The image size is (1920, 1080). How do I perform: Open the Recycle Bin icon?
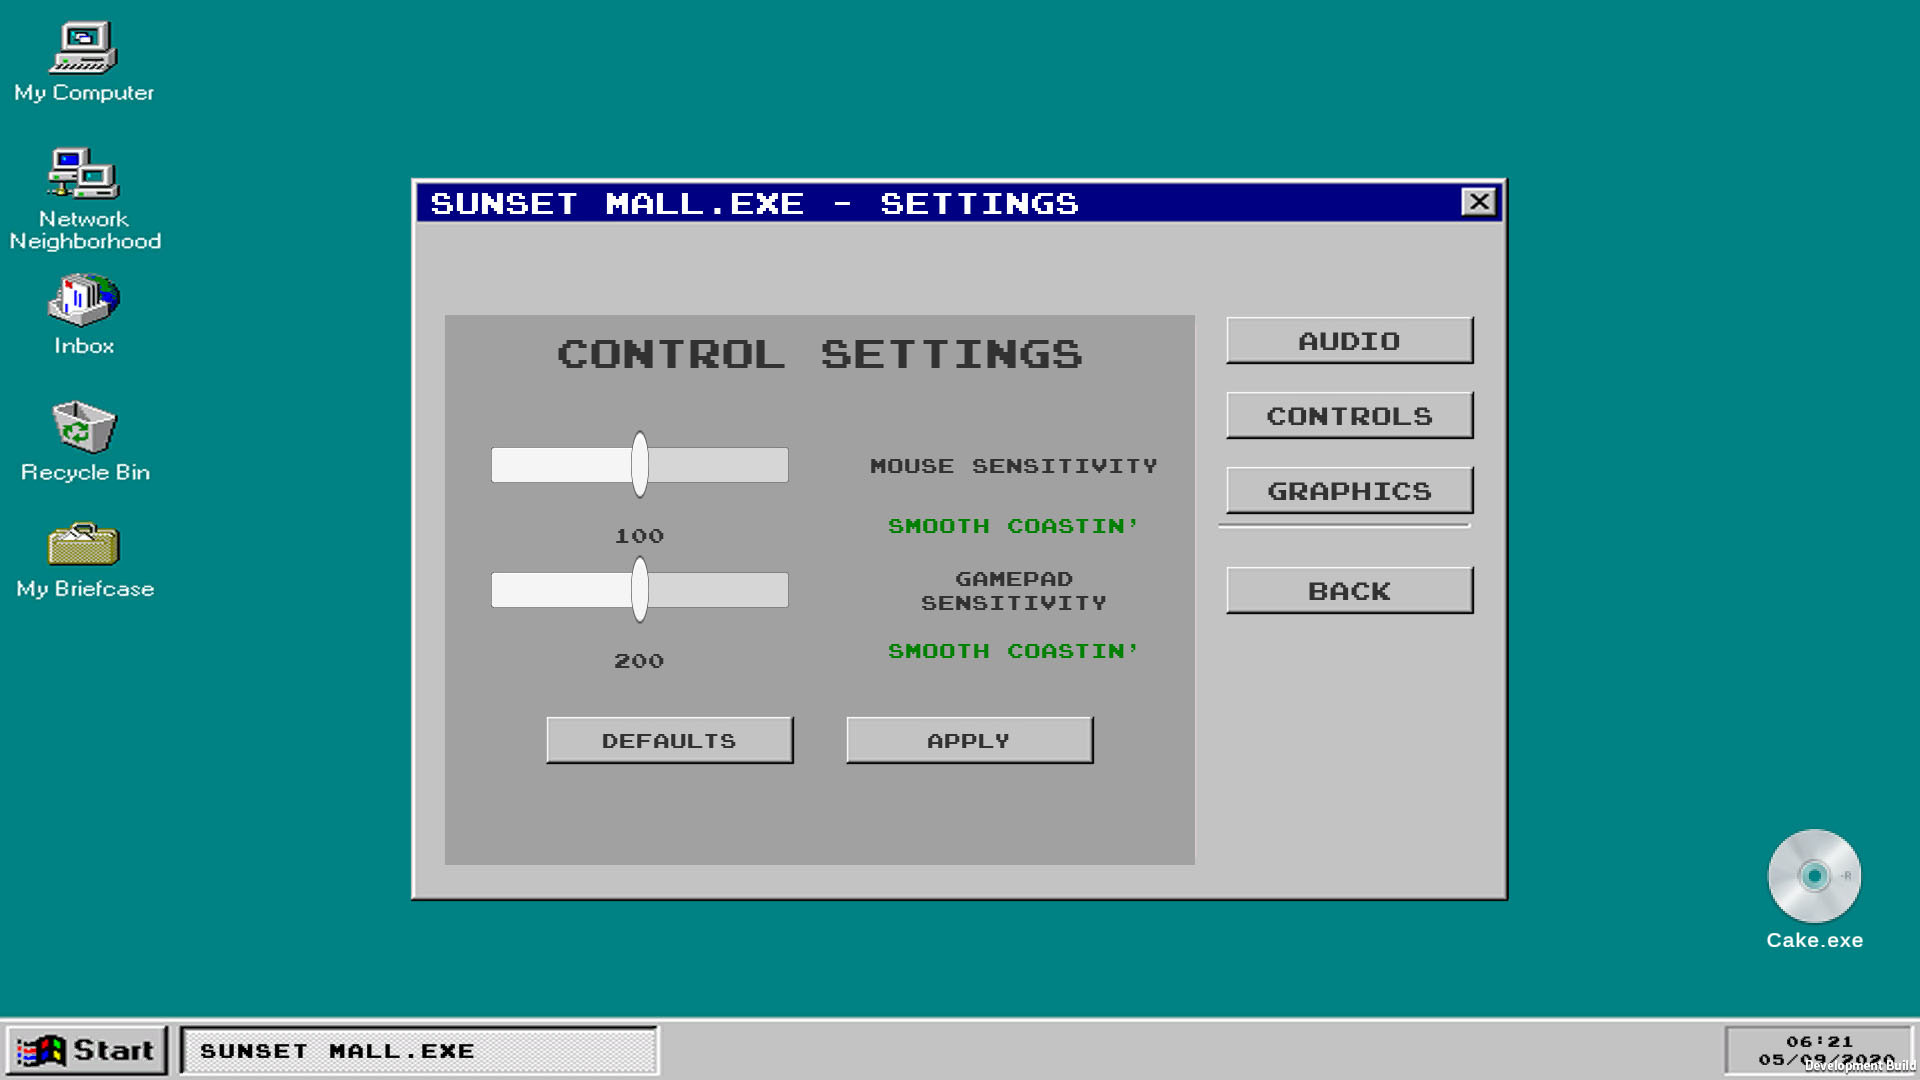[84, 427]
